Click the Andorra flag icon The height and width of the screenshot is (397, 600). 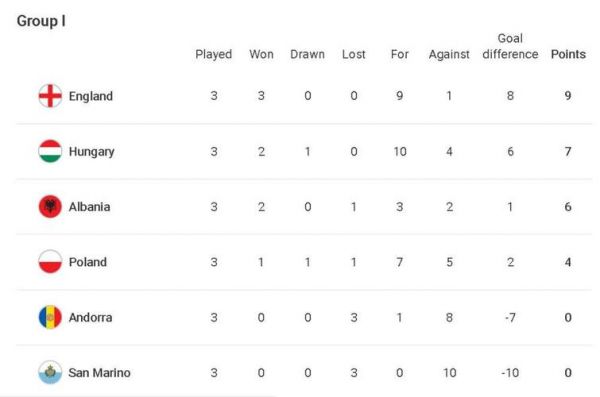click(50, 317)
